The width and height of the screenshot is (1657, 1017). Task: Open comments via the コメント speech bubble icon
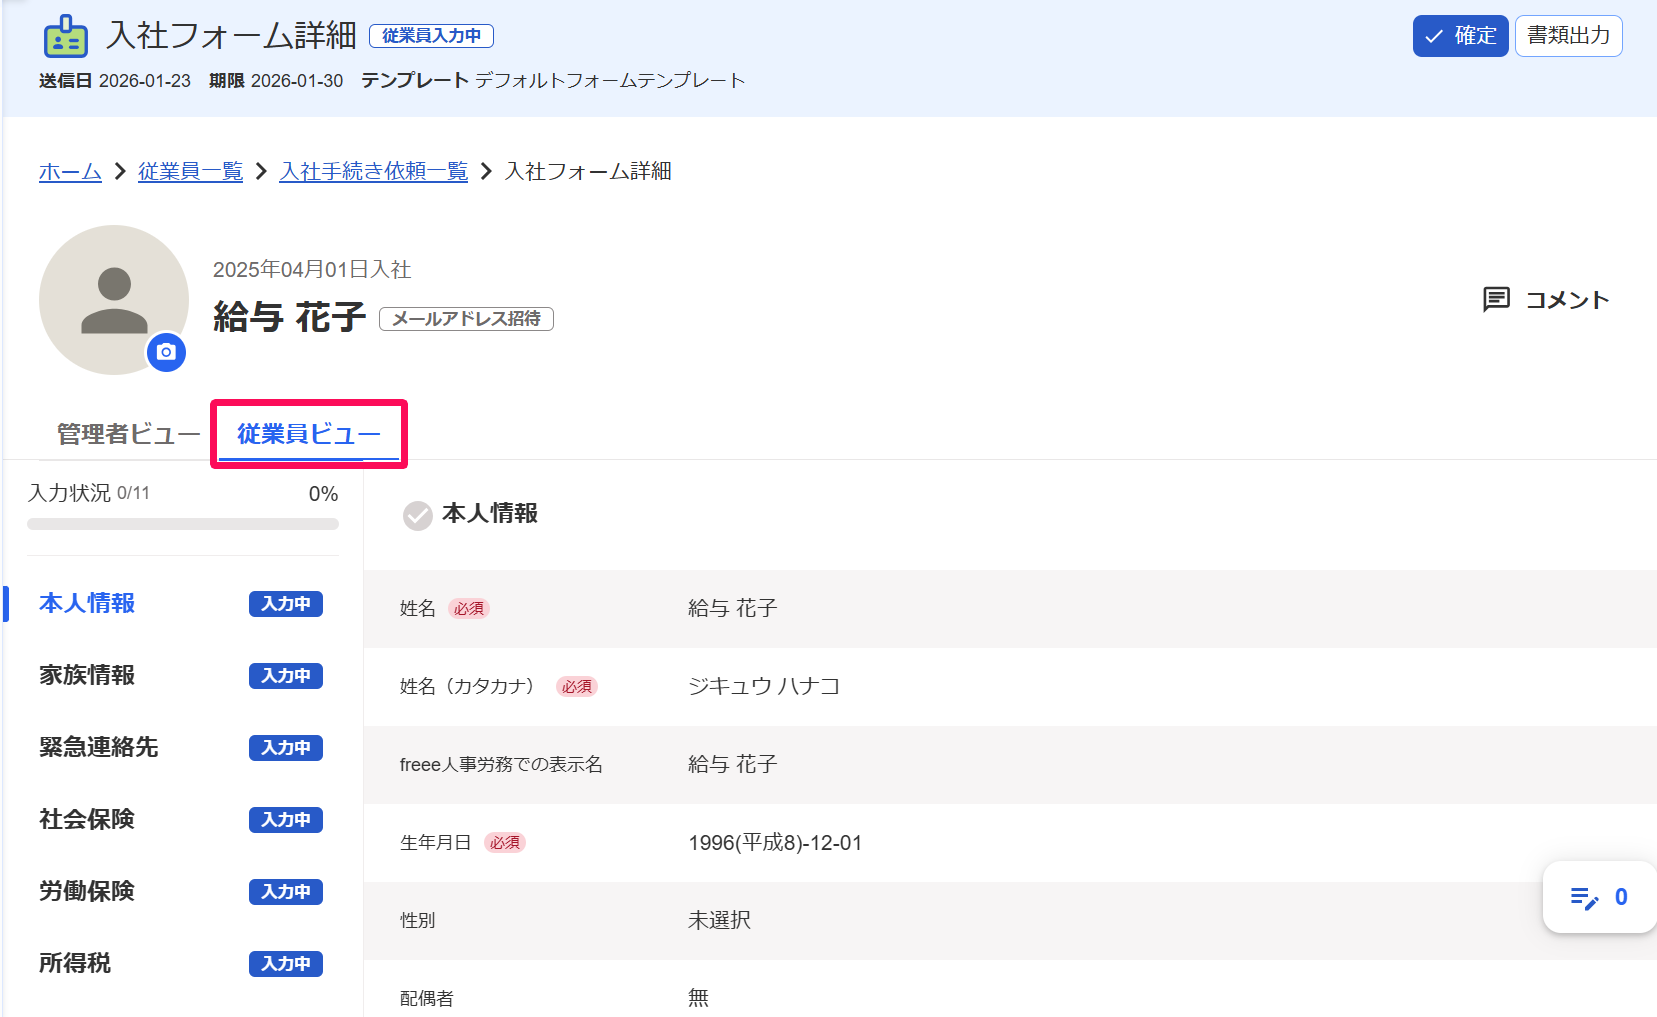pos(1496,299)
